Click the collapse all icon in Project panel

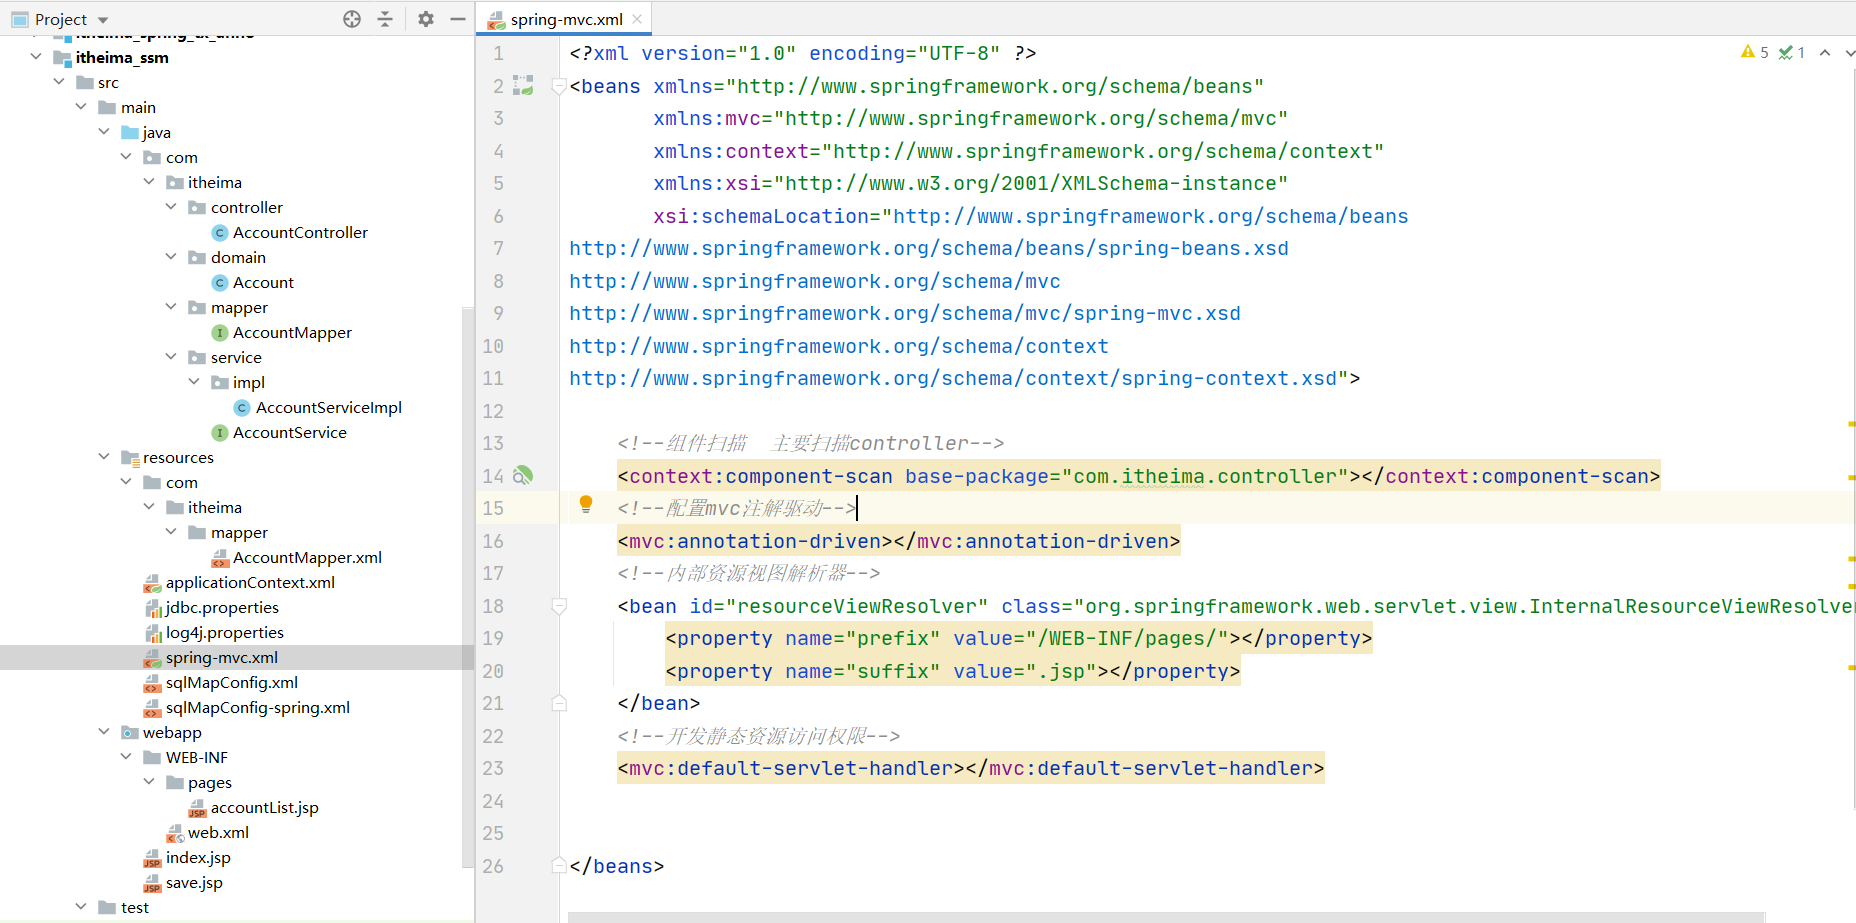[385, 19]
